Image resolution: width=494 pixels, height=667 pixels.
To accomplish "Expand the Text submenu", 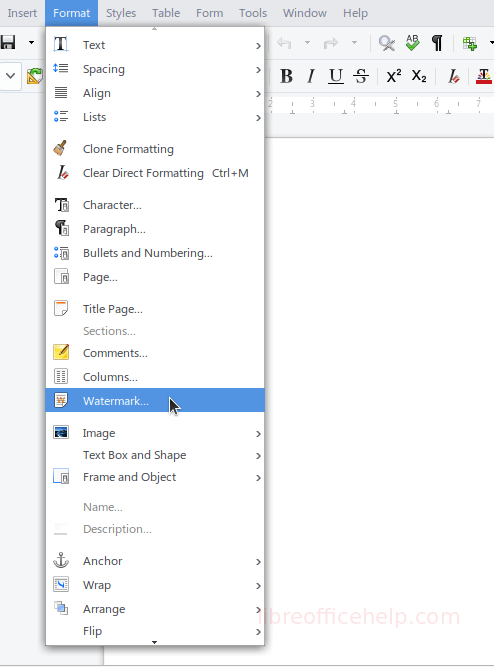I will click(x=155, y=45).
